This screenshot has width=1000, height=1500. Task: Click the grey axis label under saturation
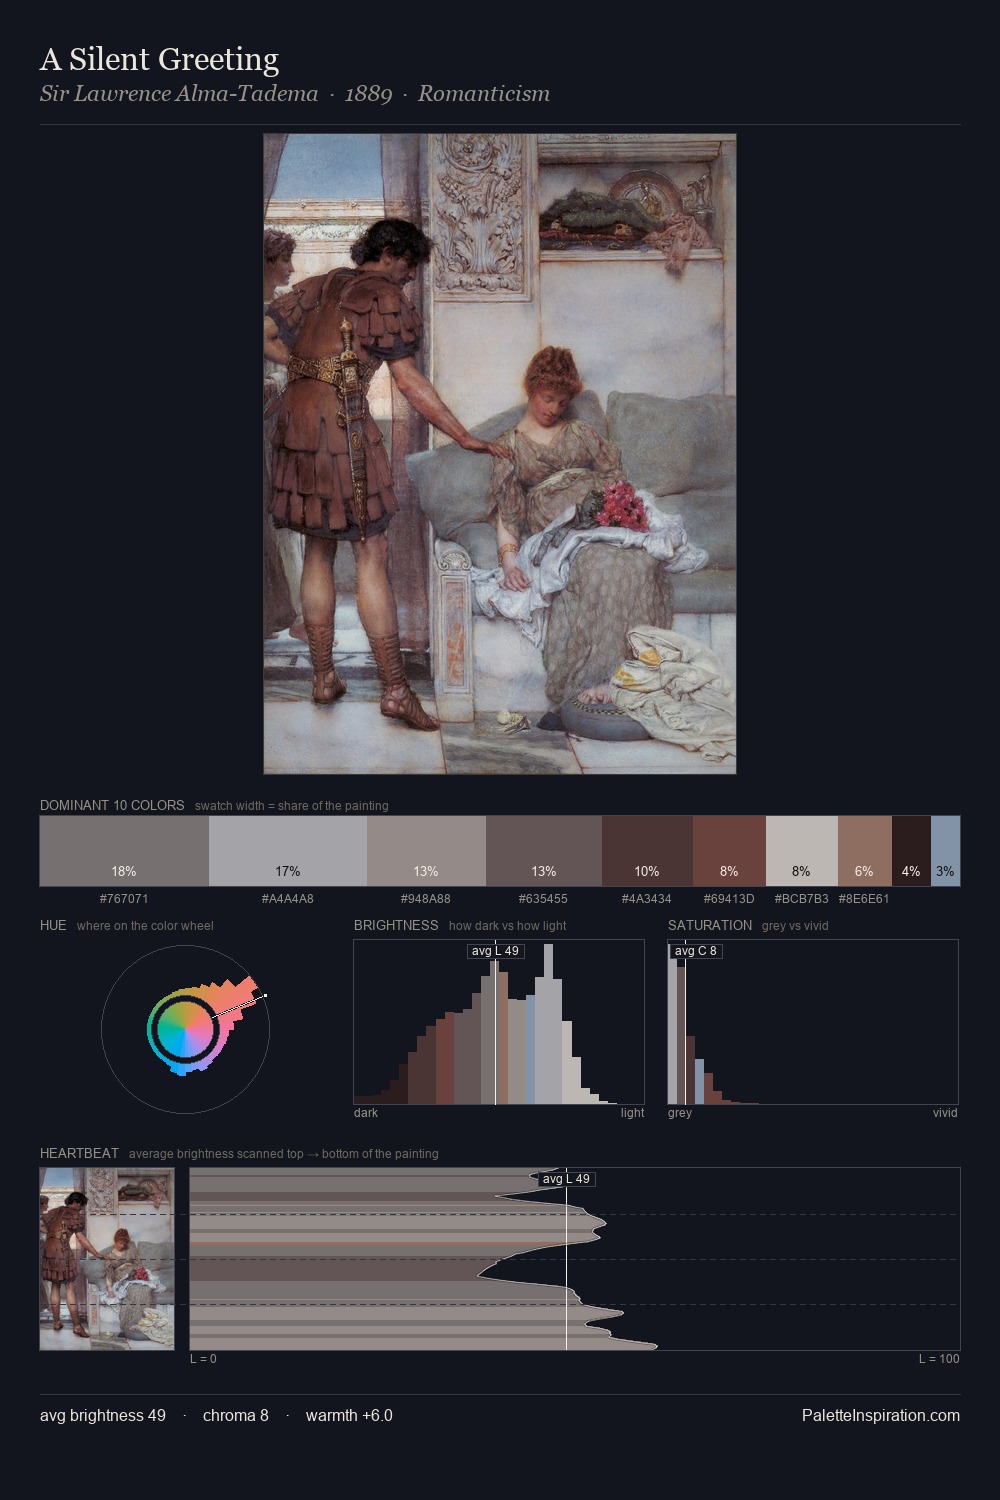[x=680, y=1112]
